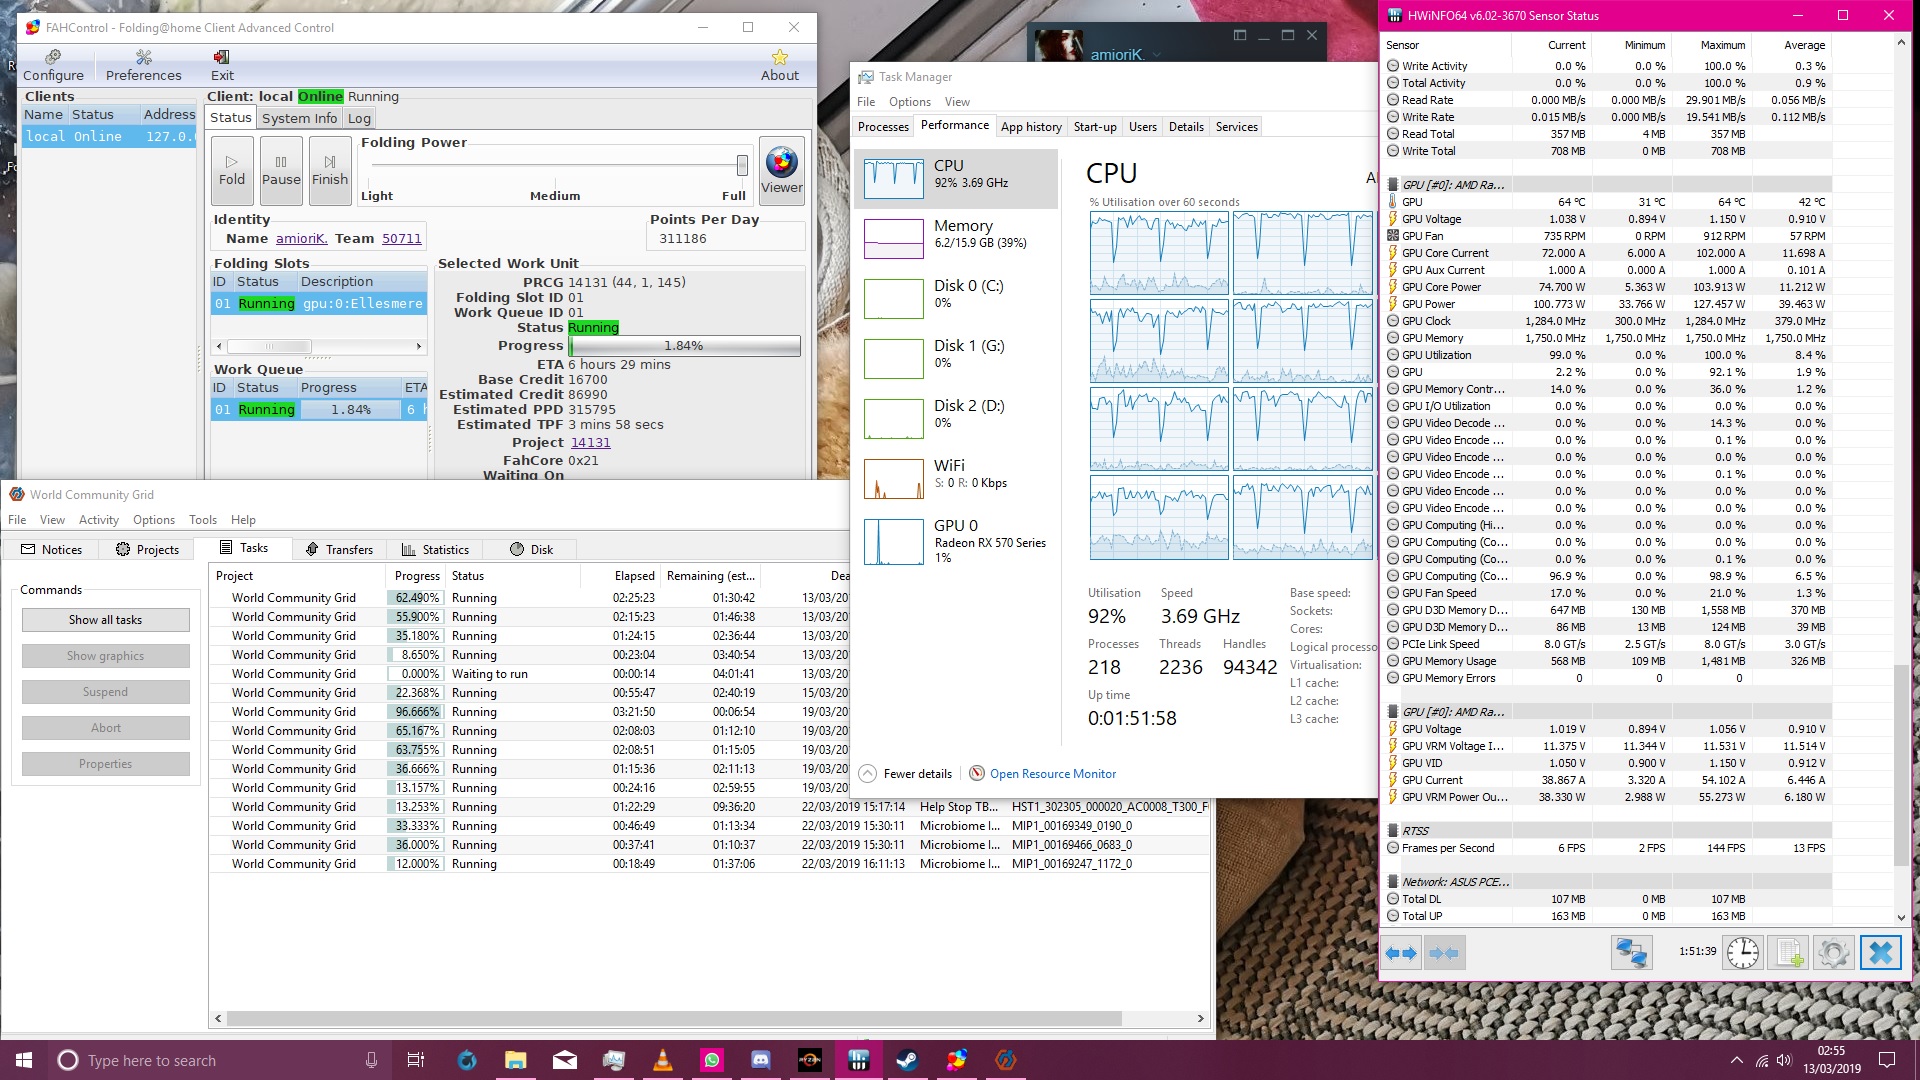The width and height of the screenshot is (1920, 1080).
Task: Click the horizontal scrollbar under WCG tasks
Action: click(x=674, y=1018)
